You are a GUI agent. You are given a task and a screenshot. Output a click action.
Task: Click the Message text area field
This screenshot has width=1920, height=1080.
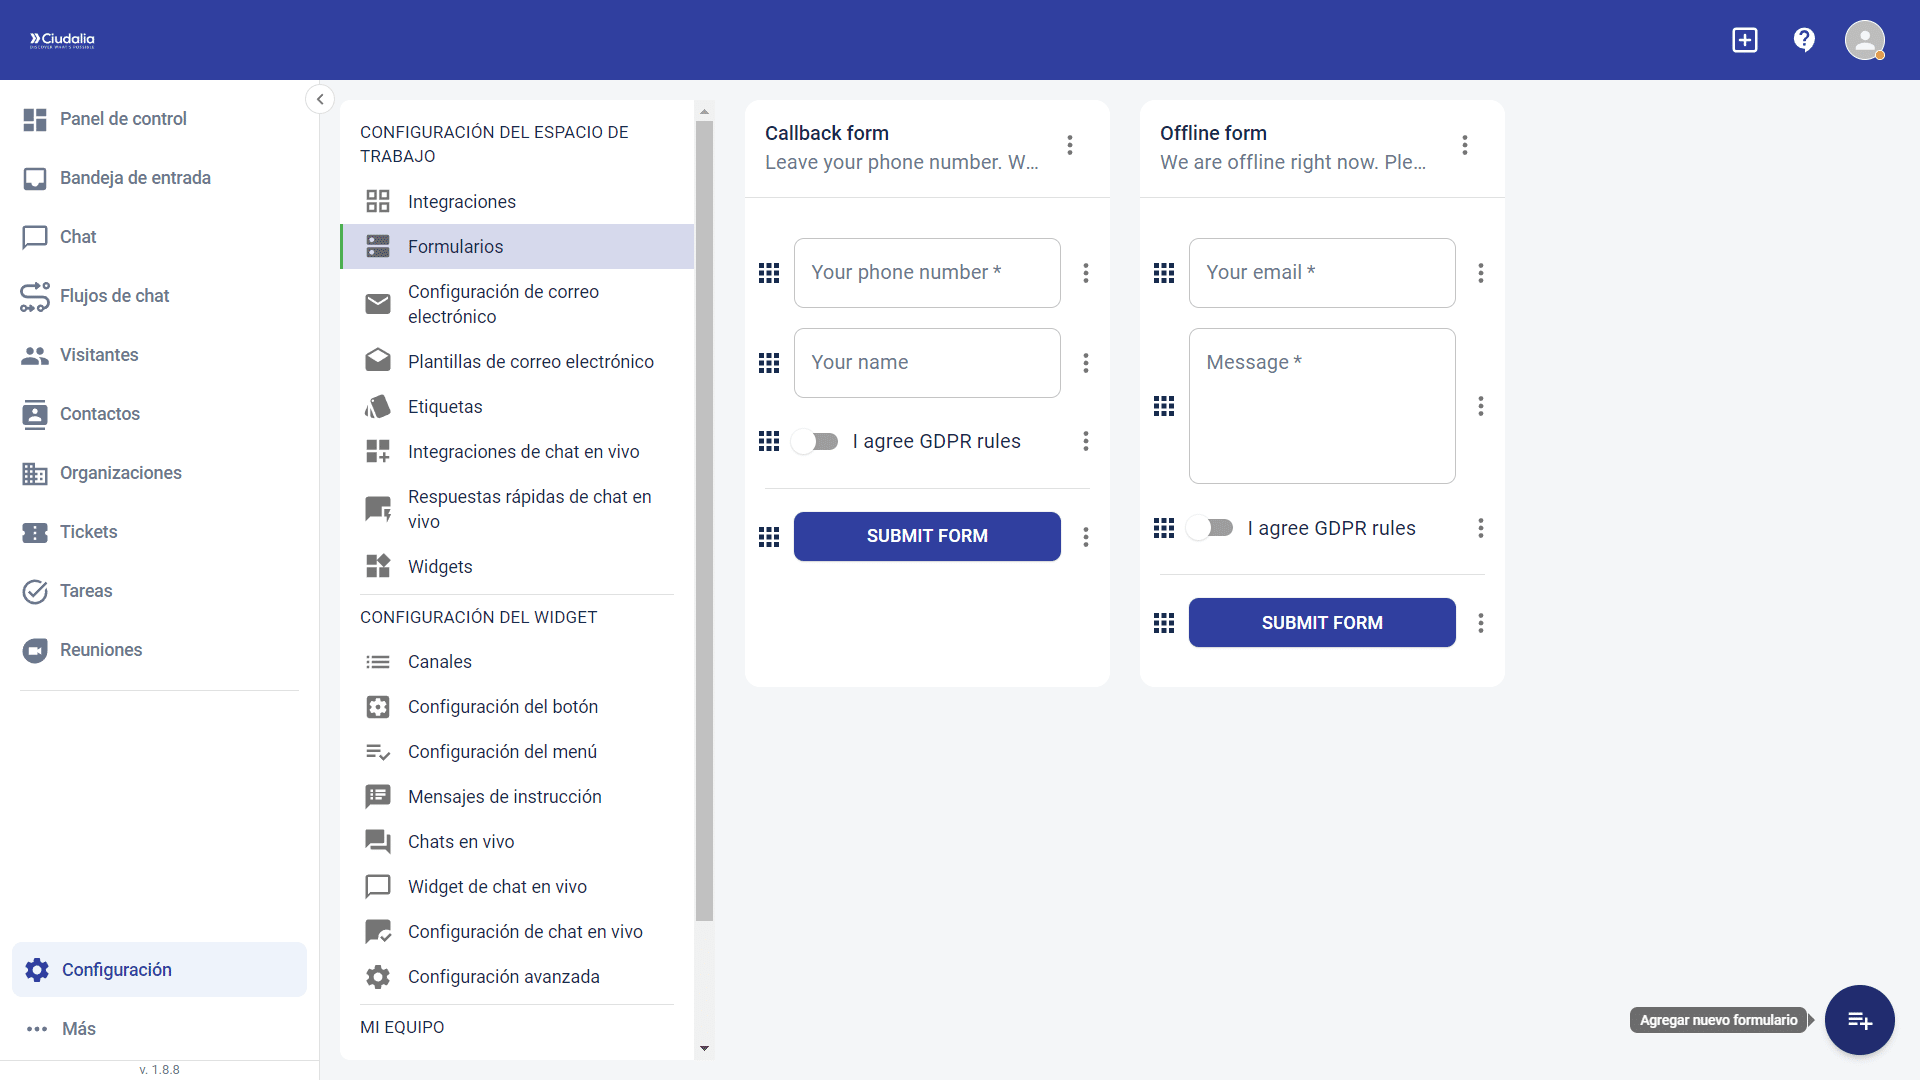click(1322, 406)
